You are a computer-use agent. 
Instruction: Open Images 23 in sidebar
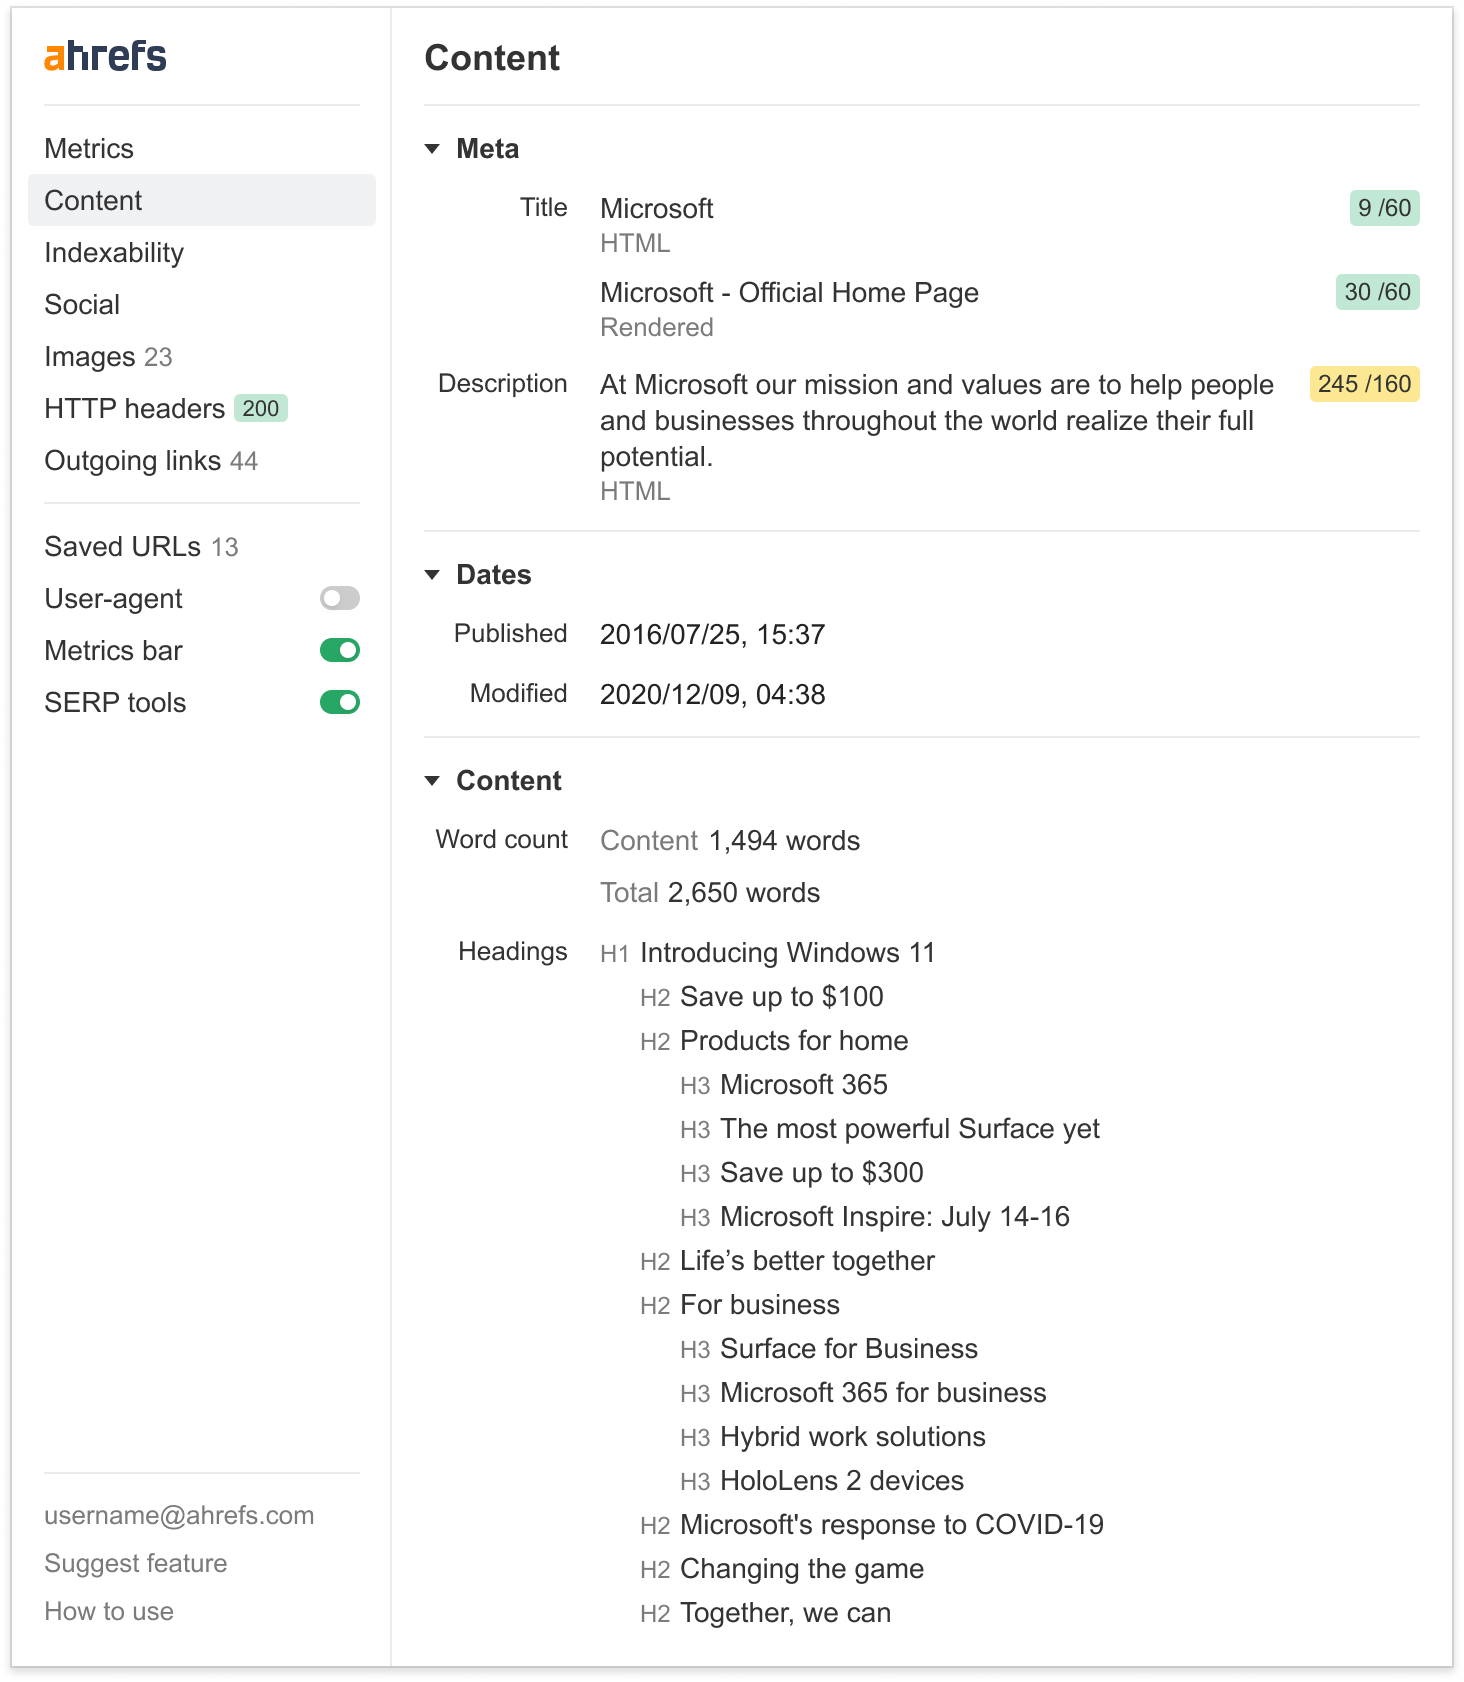[108, 357]
